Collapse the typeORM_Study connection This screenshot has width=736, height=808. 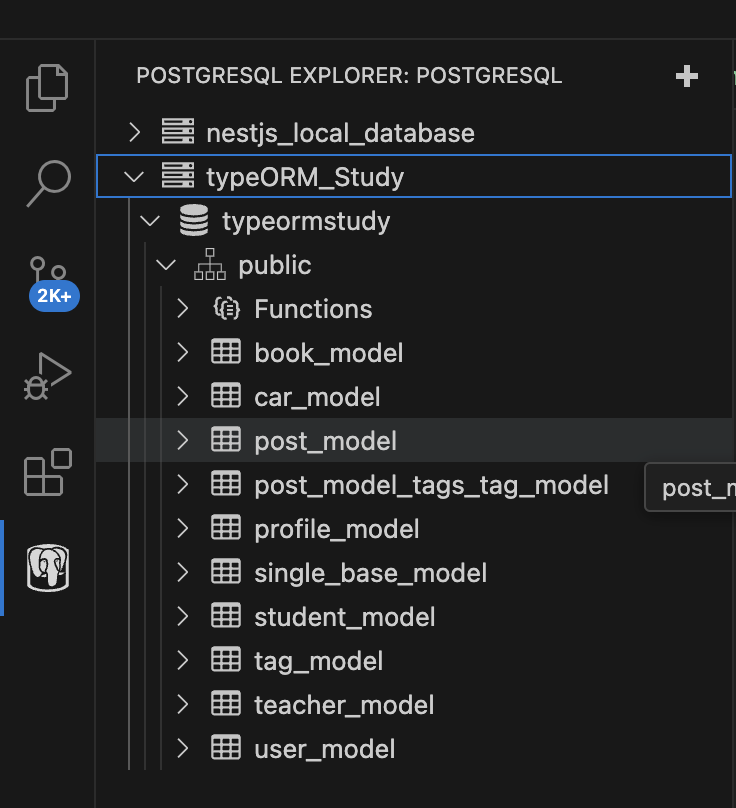pyautogui.click(x=135, y=177)
